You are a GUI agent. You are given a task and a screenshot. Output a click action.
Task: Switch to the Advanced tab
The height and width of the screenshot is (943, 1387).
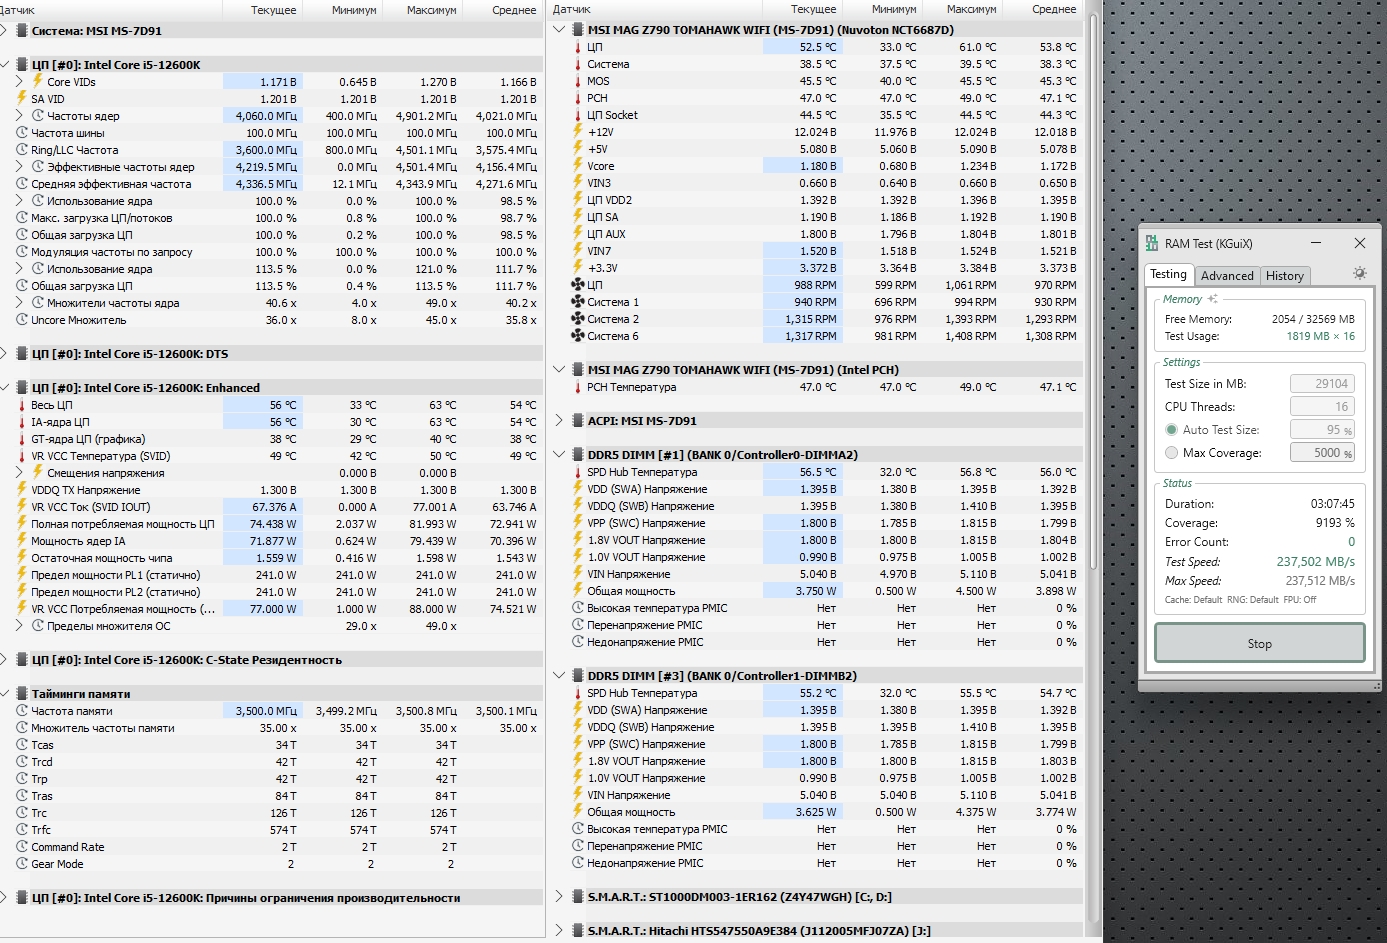click(x=1227, y=276)
